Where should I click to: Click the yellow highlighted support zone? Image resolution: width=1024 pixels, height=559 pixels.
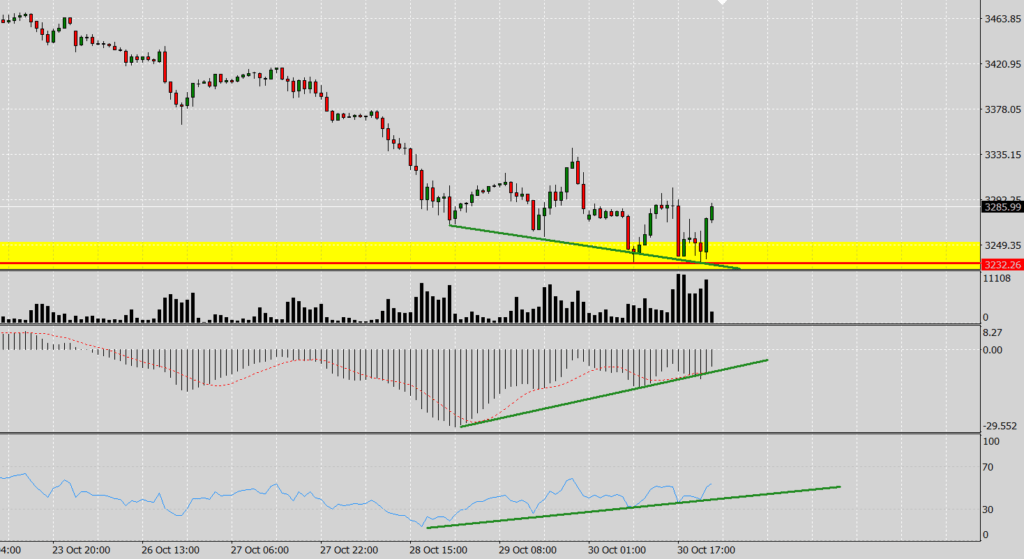pos(300,250)
